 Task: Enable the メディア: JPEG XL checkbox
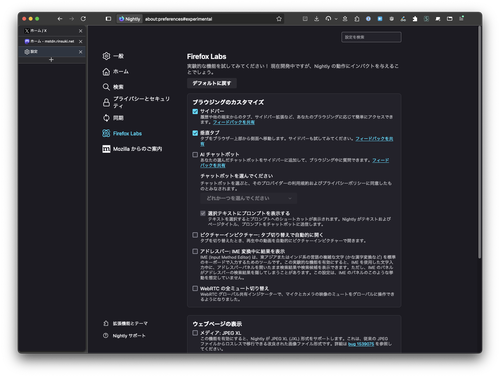pyautogui.click(x=195, y=333)
